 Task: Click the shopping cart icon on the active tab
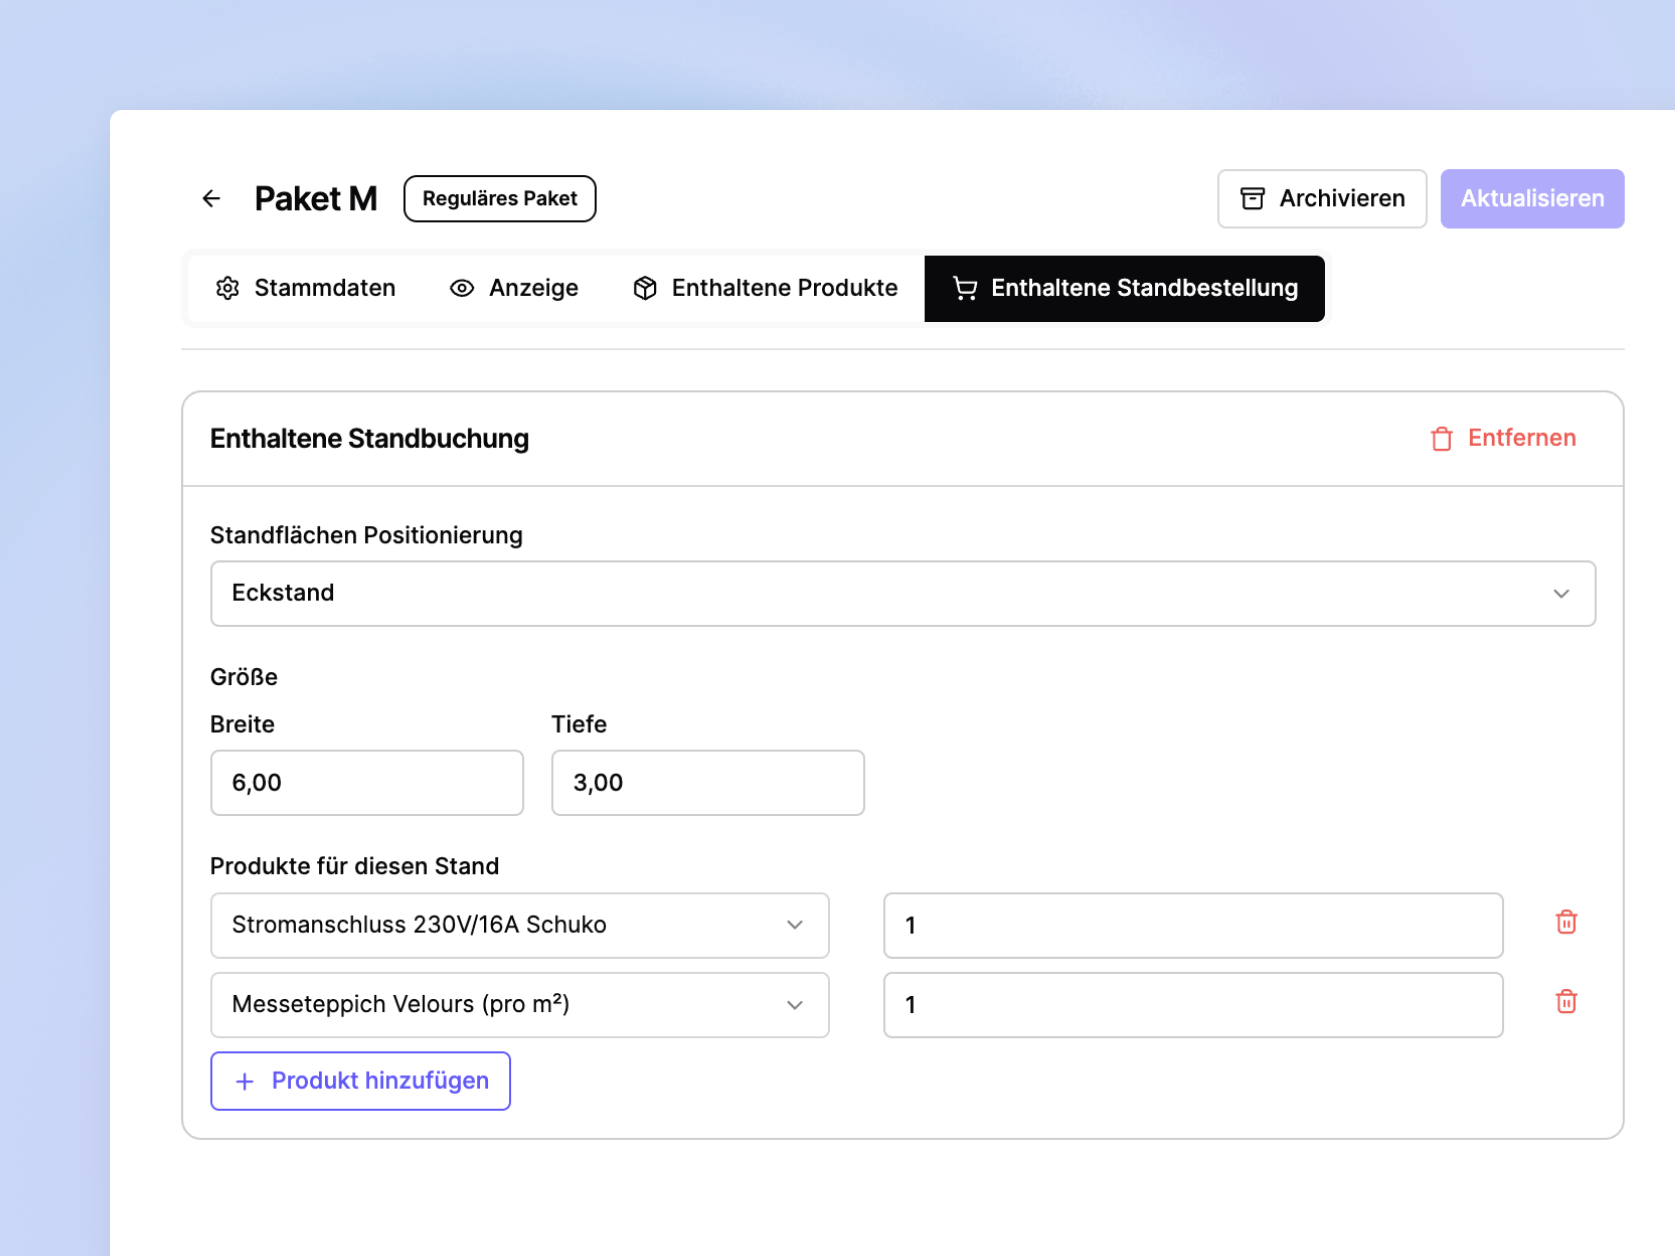point(964,288)
